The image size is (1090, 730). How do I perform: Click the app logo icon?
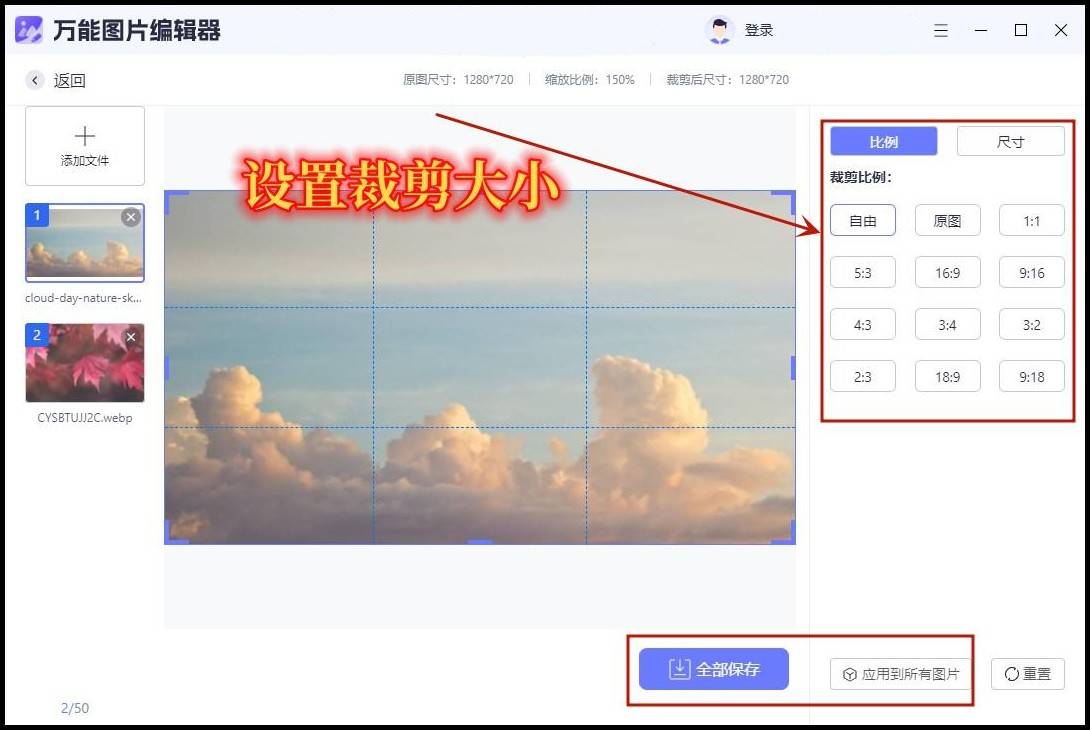coord(29,30)
